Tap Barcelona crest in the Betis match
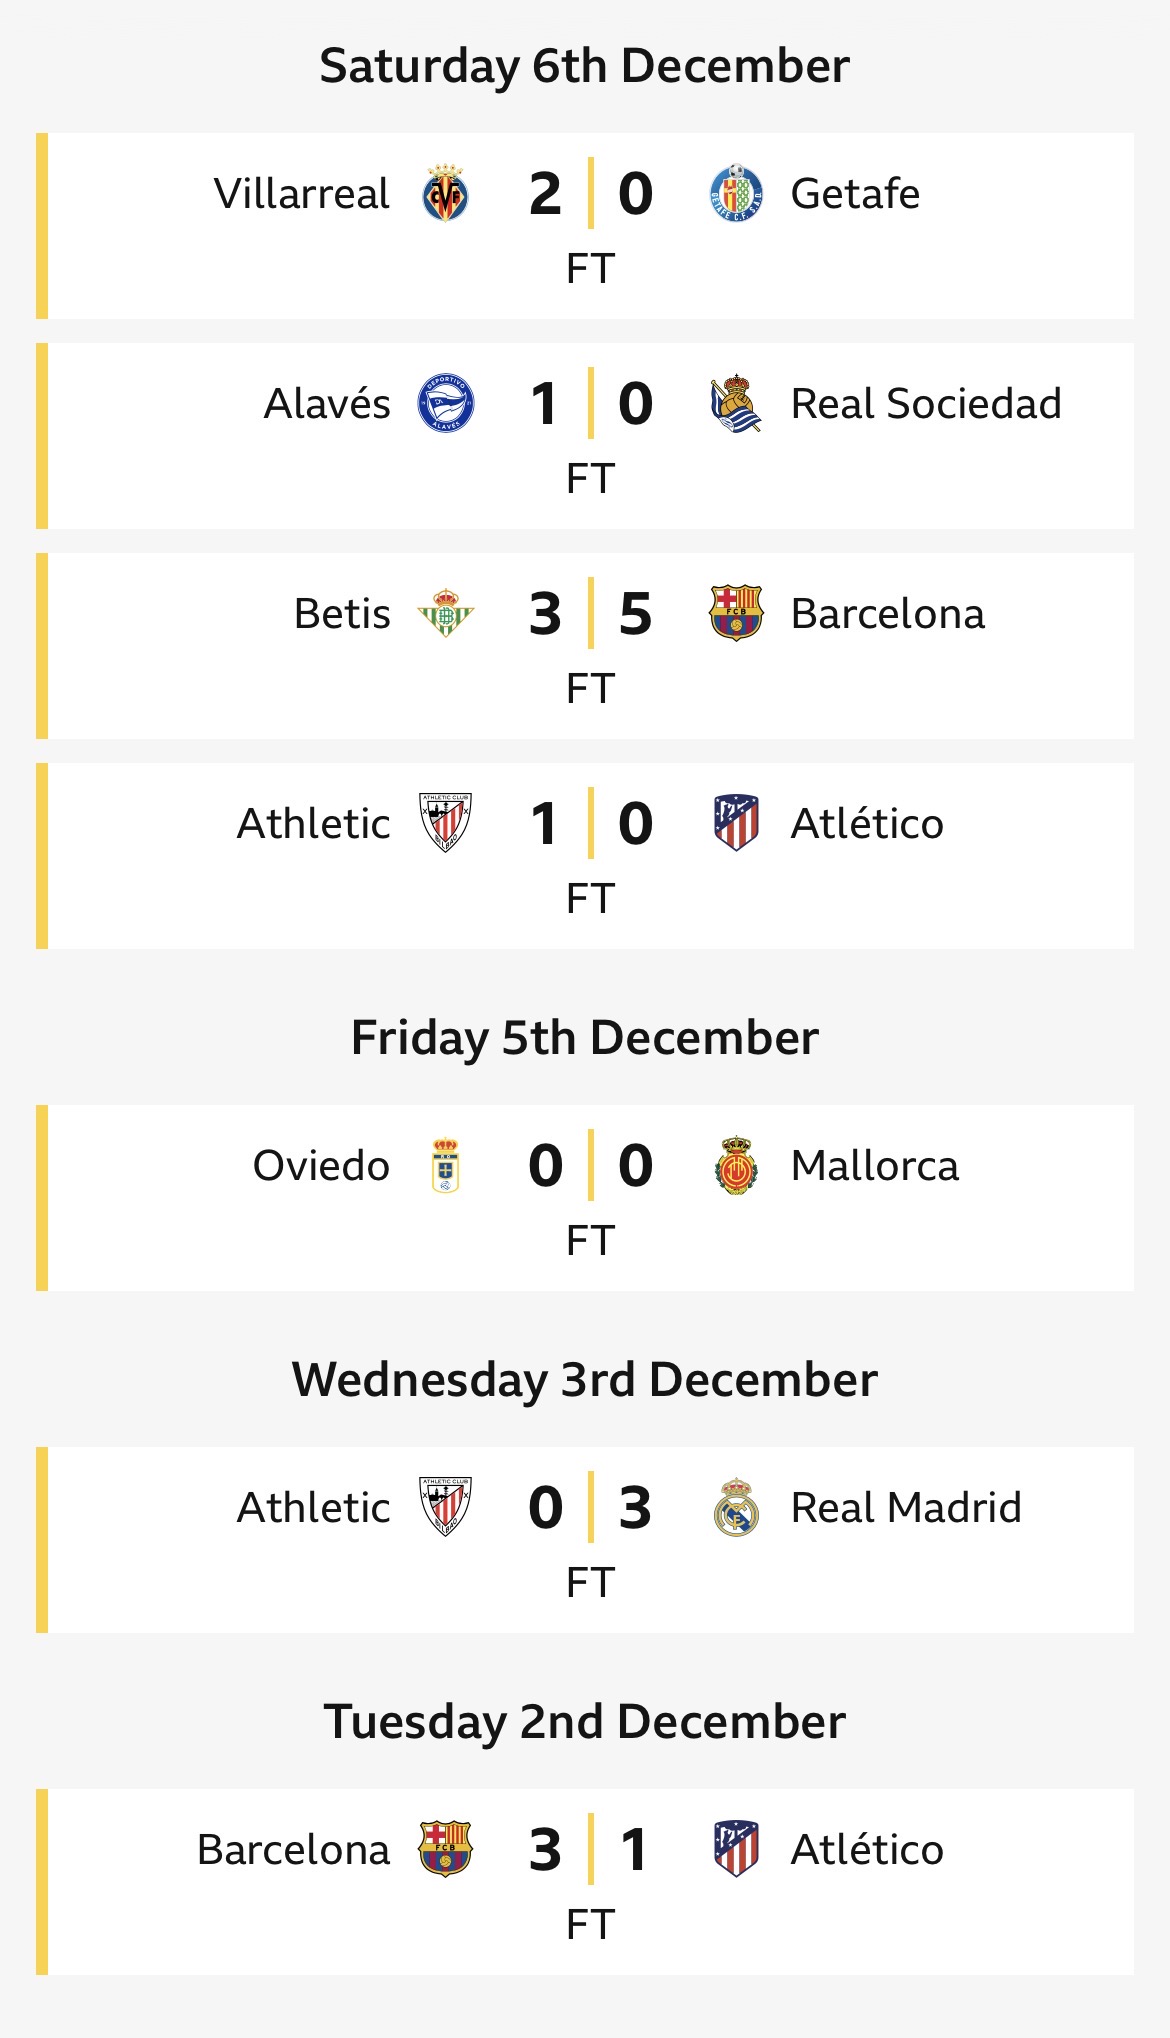 pyautogui.click(x=736, y=613)
